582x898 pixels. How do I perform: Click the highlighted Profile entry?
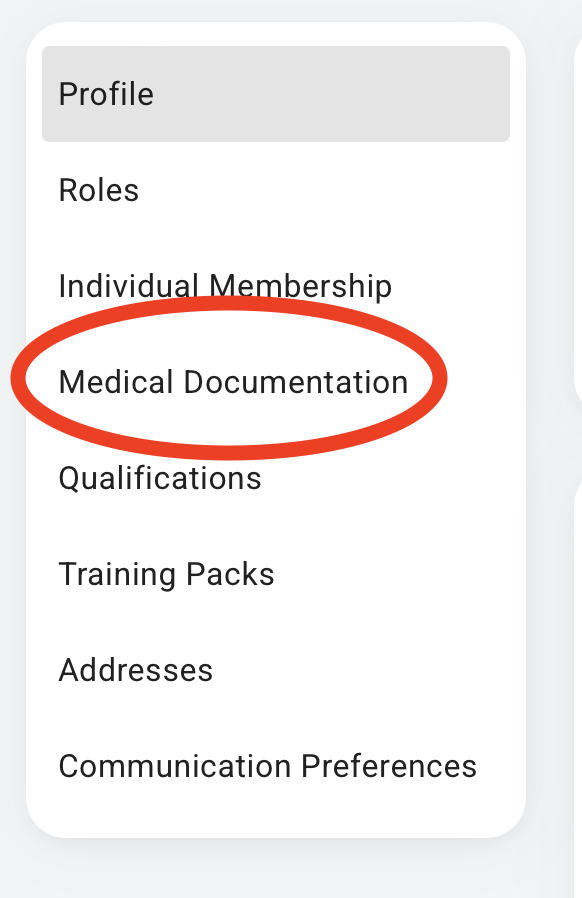[x=106, y=93]
